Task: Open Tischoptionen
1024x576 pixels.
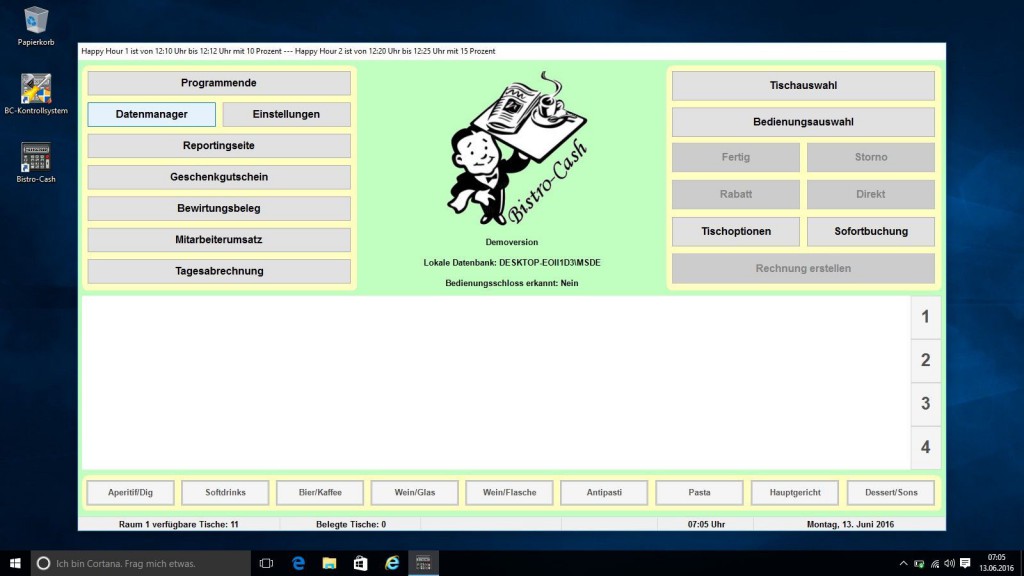Action: click(x=735, y=231)
